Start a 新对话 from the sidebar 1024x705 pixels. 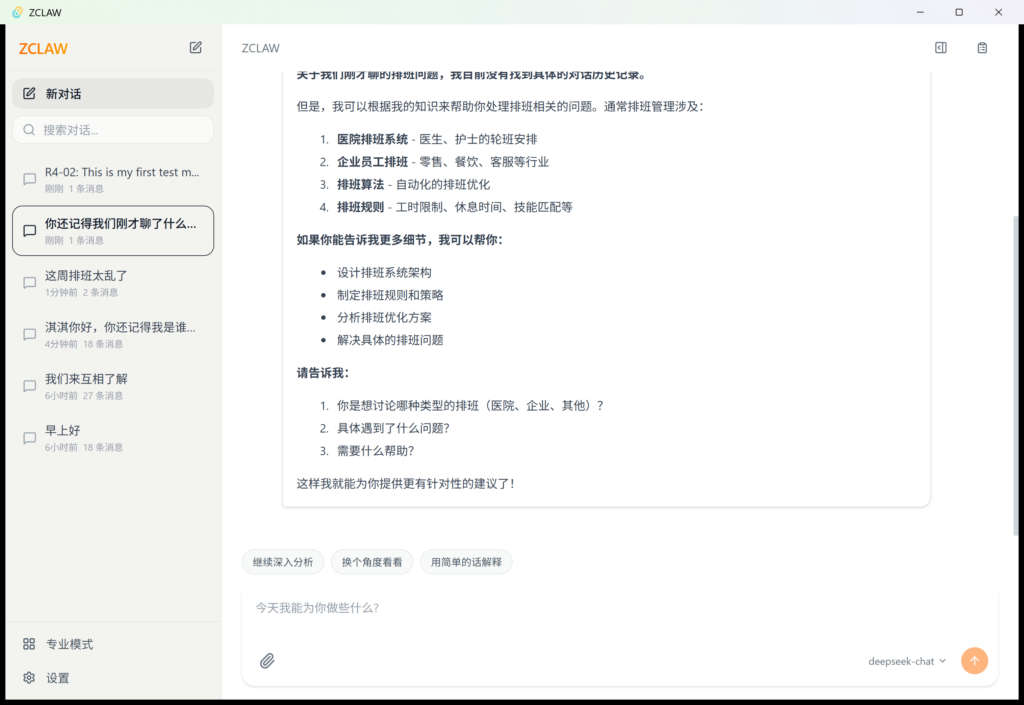pos(113,94)
